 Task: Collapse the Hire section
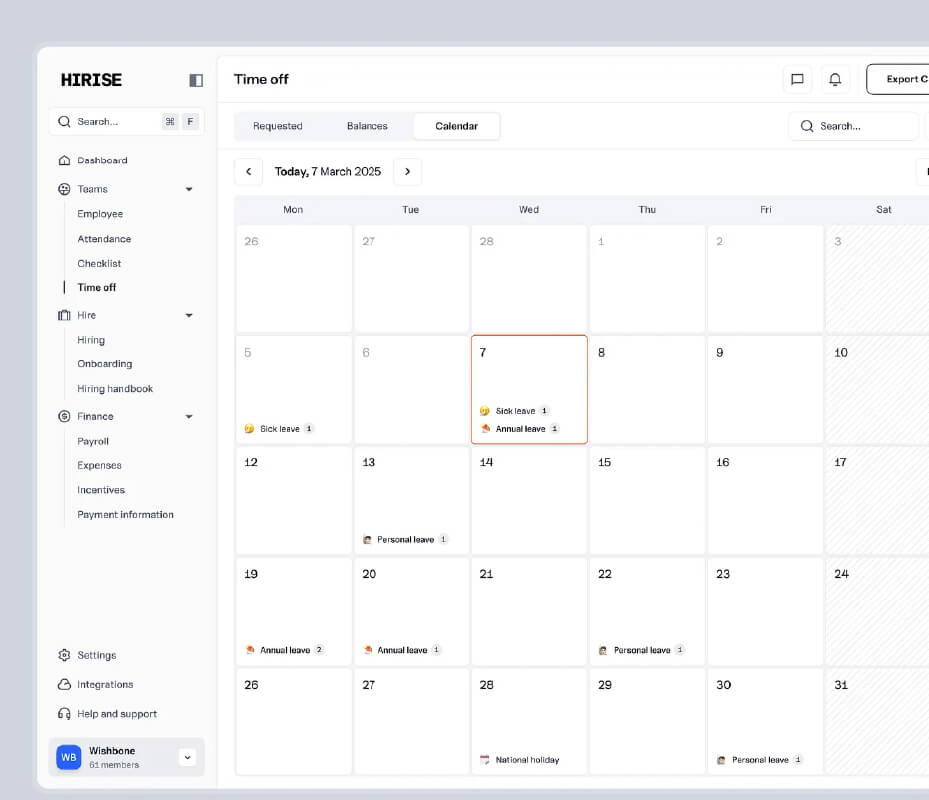tap(189, 315)
